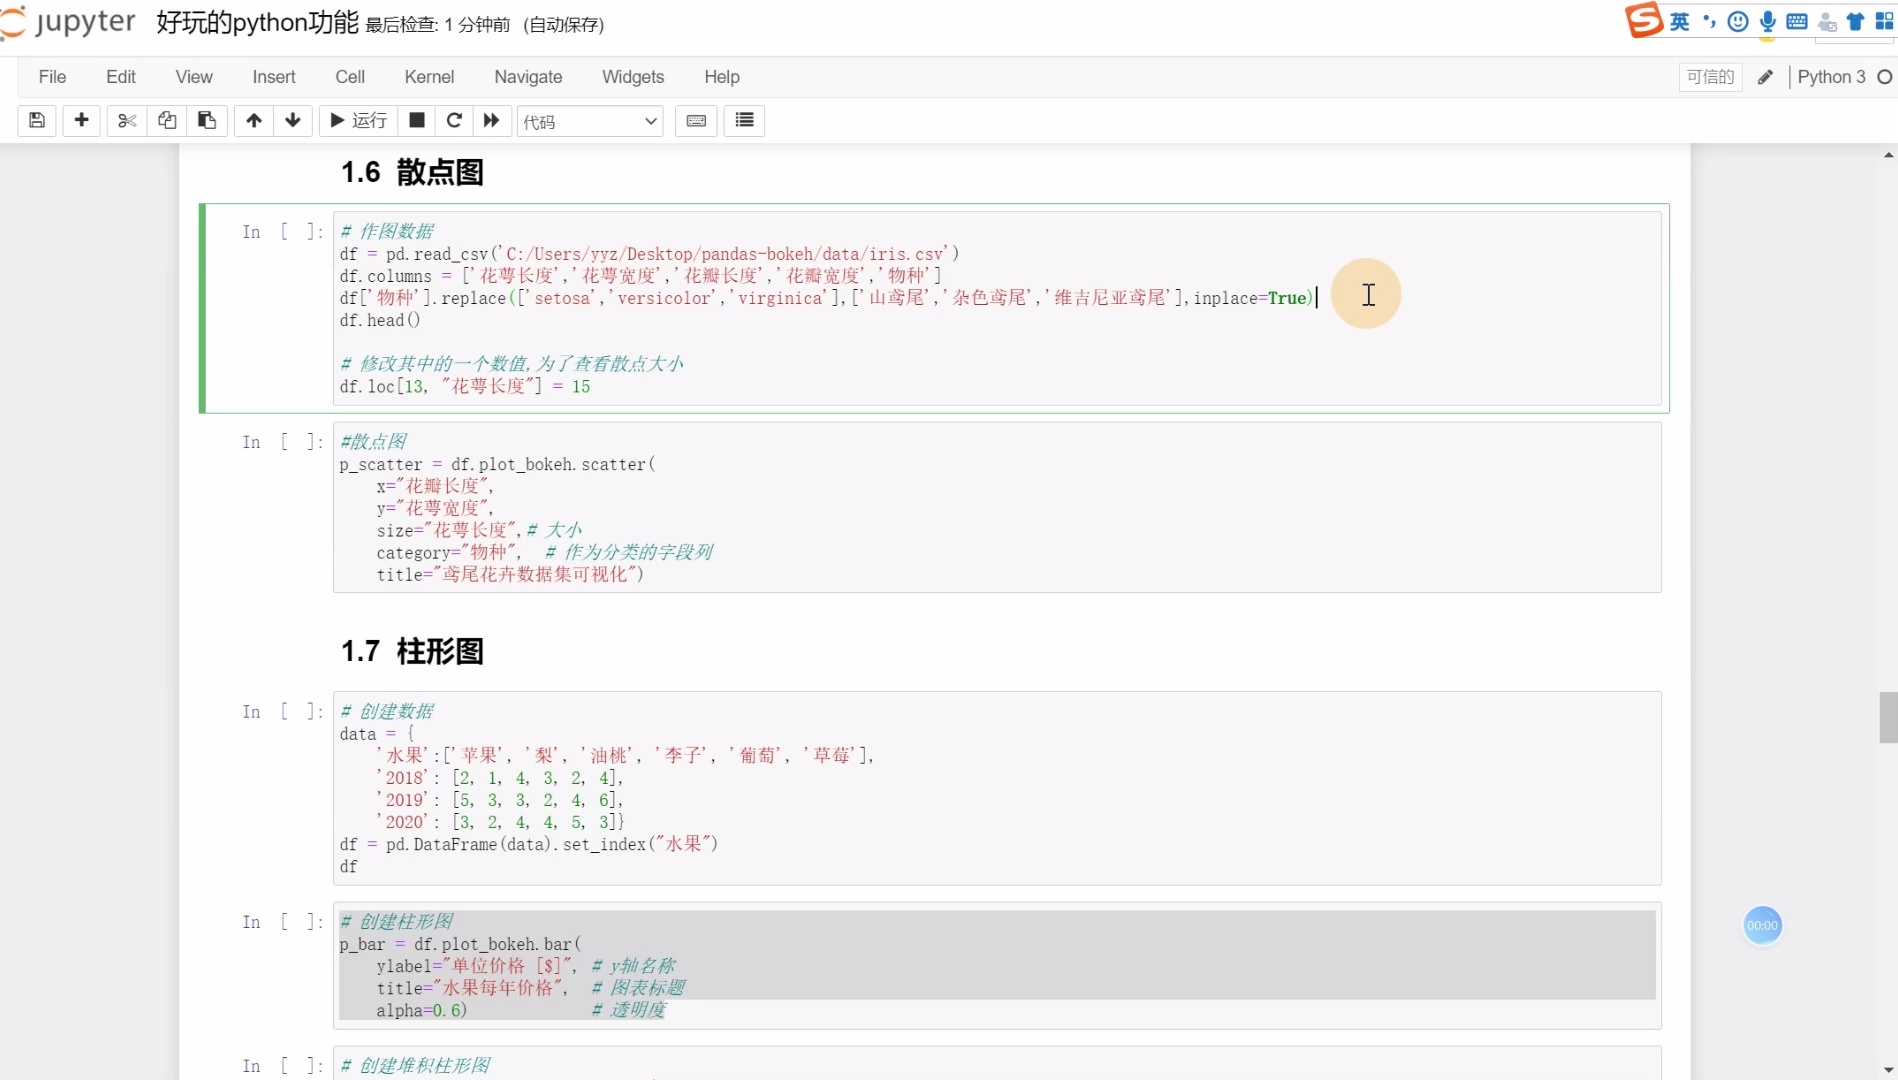Screen dimensions: 1898x1080
Task: Open the Kernel menu
Action: 429,76
